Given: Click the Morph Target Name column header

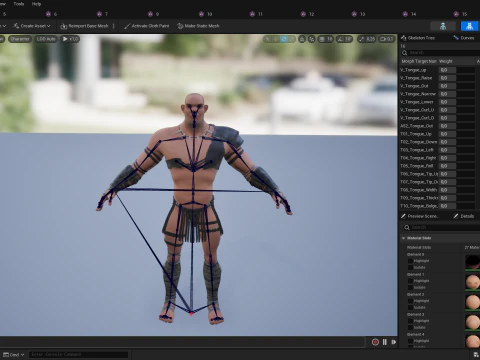Looking at the screenshot, I should pyautogui.click(x=419, y=61).
